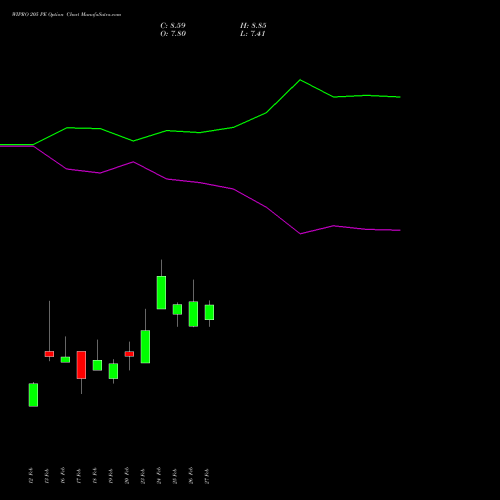Click the small green candle for 25 Feb
500x500 pixels.
click(x=177, y=309)
